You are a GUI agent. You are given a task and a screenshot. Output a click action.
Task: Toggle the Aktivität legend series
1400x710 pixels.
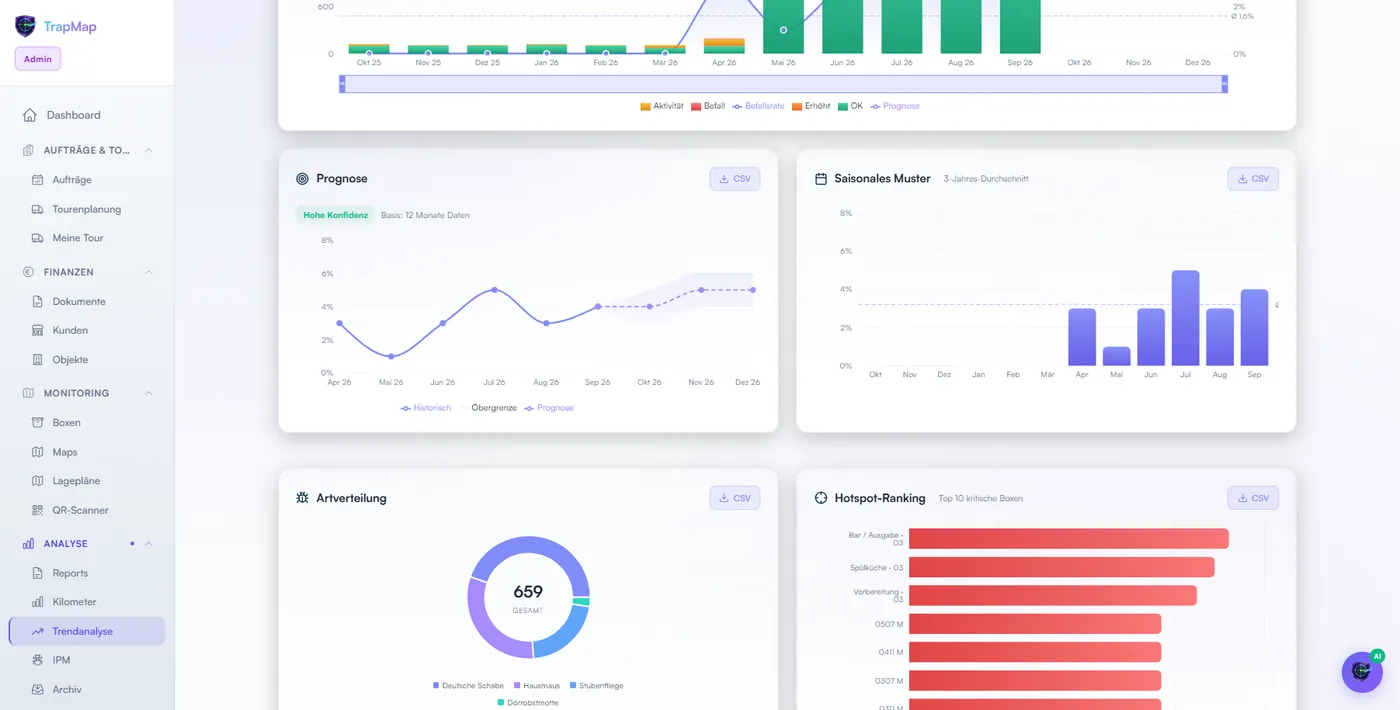661,106
